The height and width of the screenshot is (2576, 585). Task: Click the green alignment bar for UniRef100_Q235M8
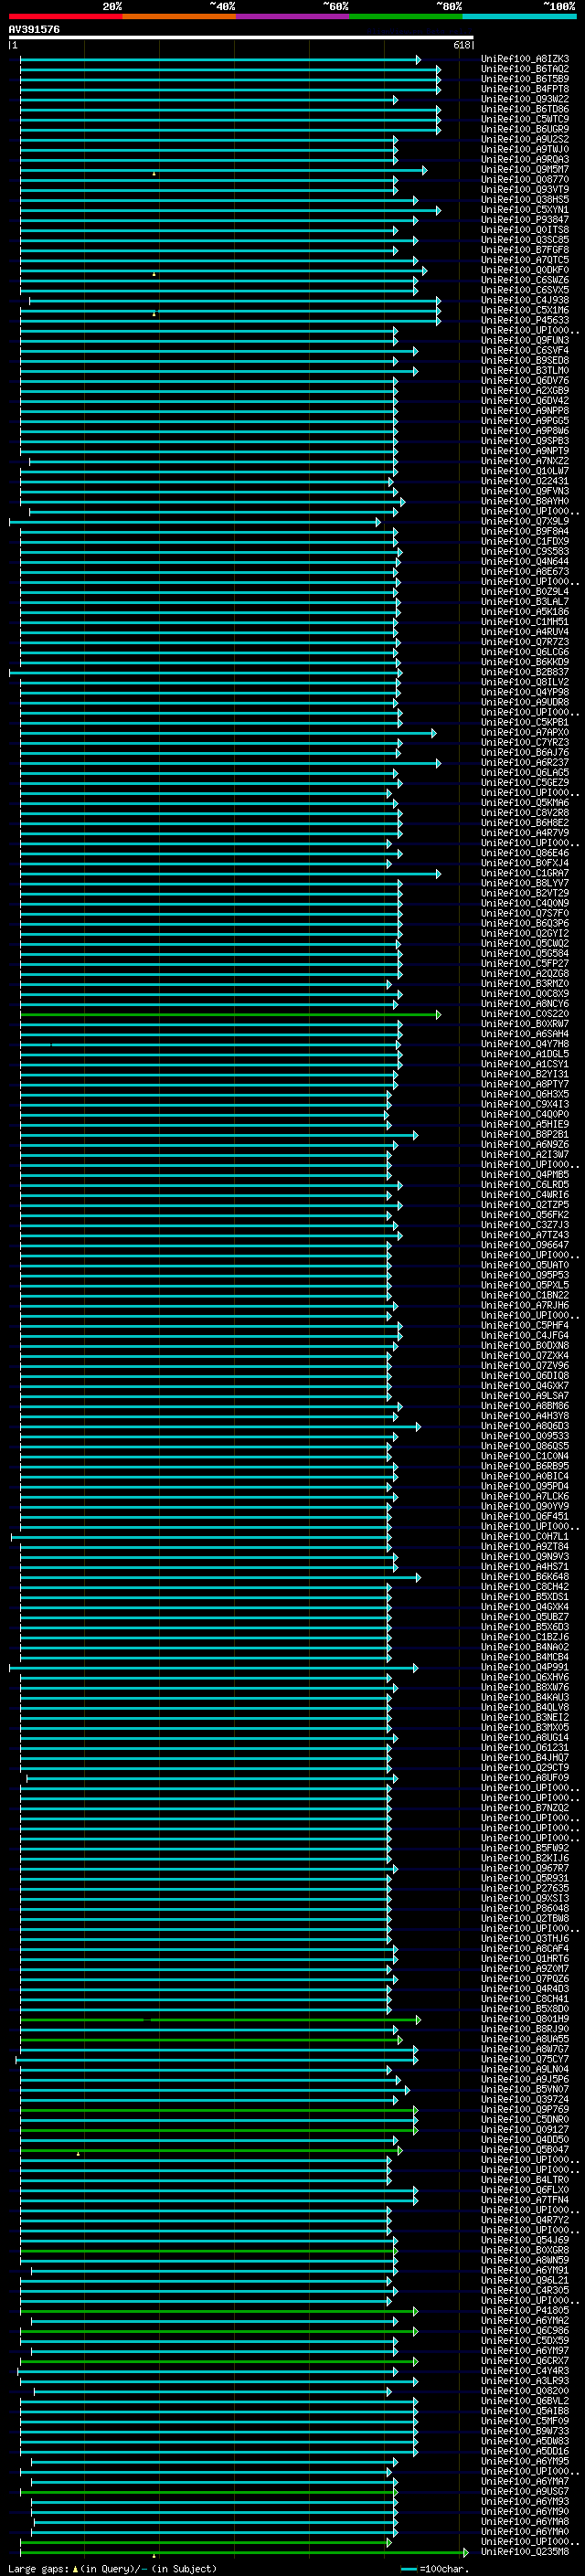[x=244, y=2553]
